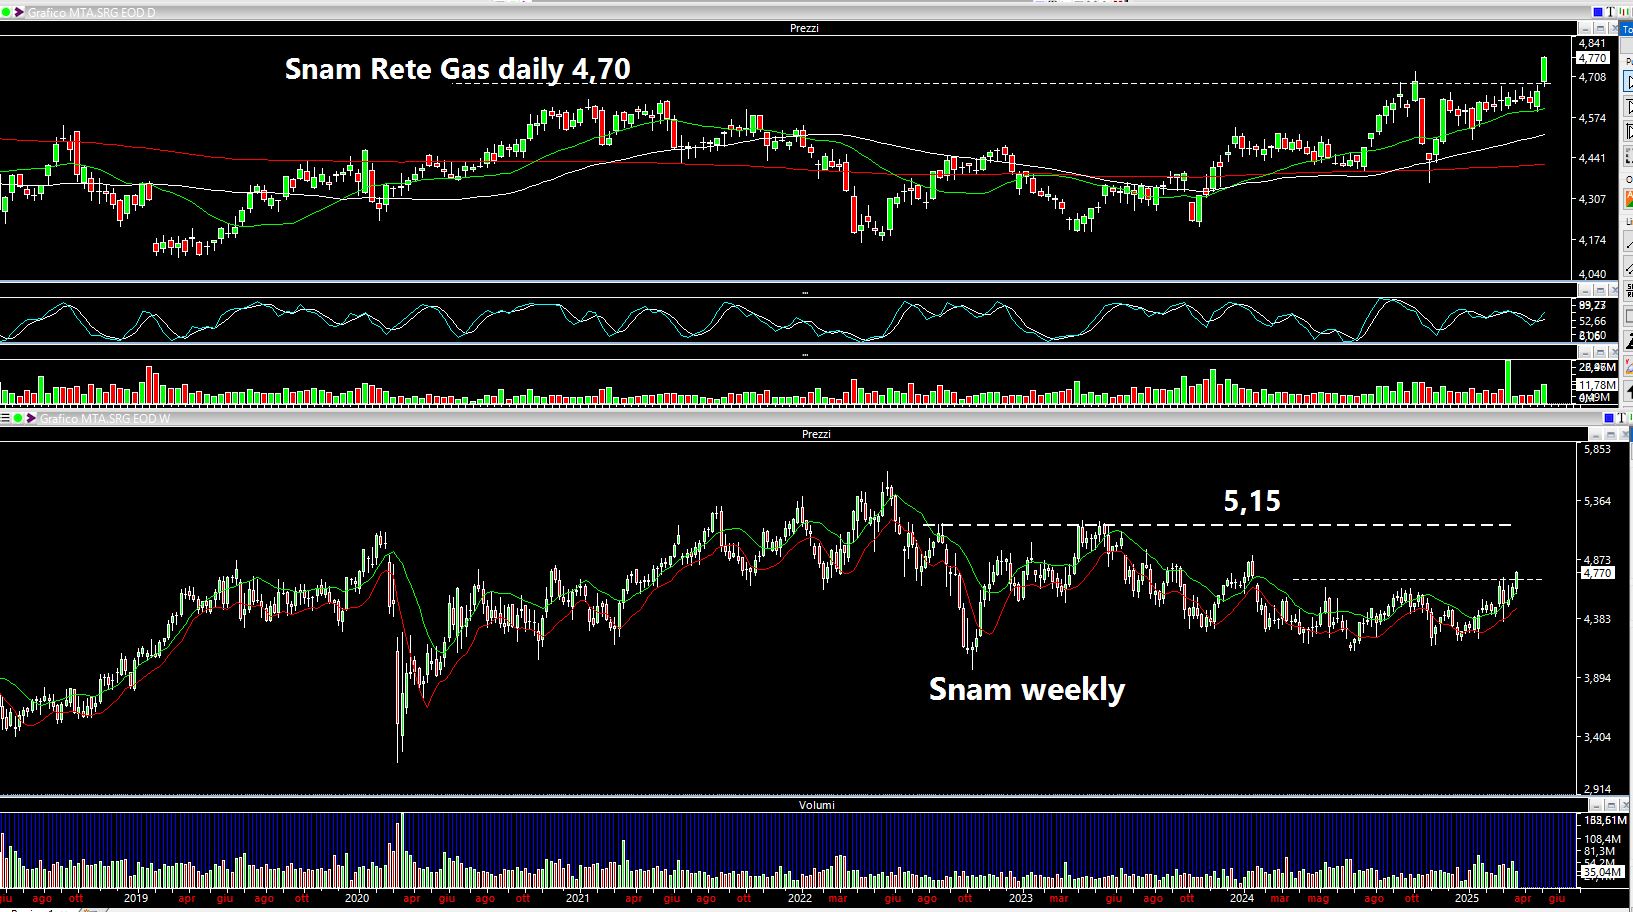Click 'Volumi' pane header
Image resolution: width=1633 pixels, height=912 pixels.
[816, 805]
